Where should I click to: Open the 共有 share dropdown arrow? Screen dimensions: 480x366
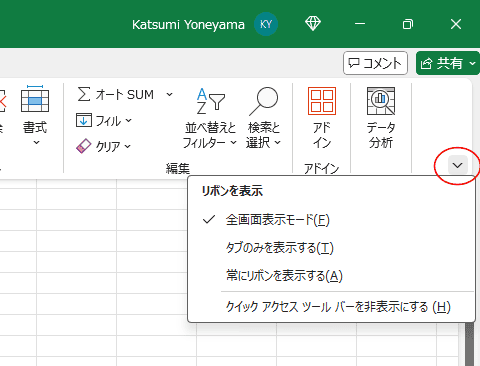pos(473,63)
